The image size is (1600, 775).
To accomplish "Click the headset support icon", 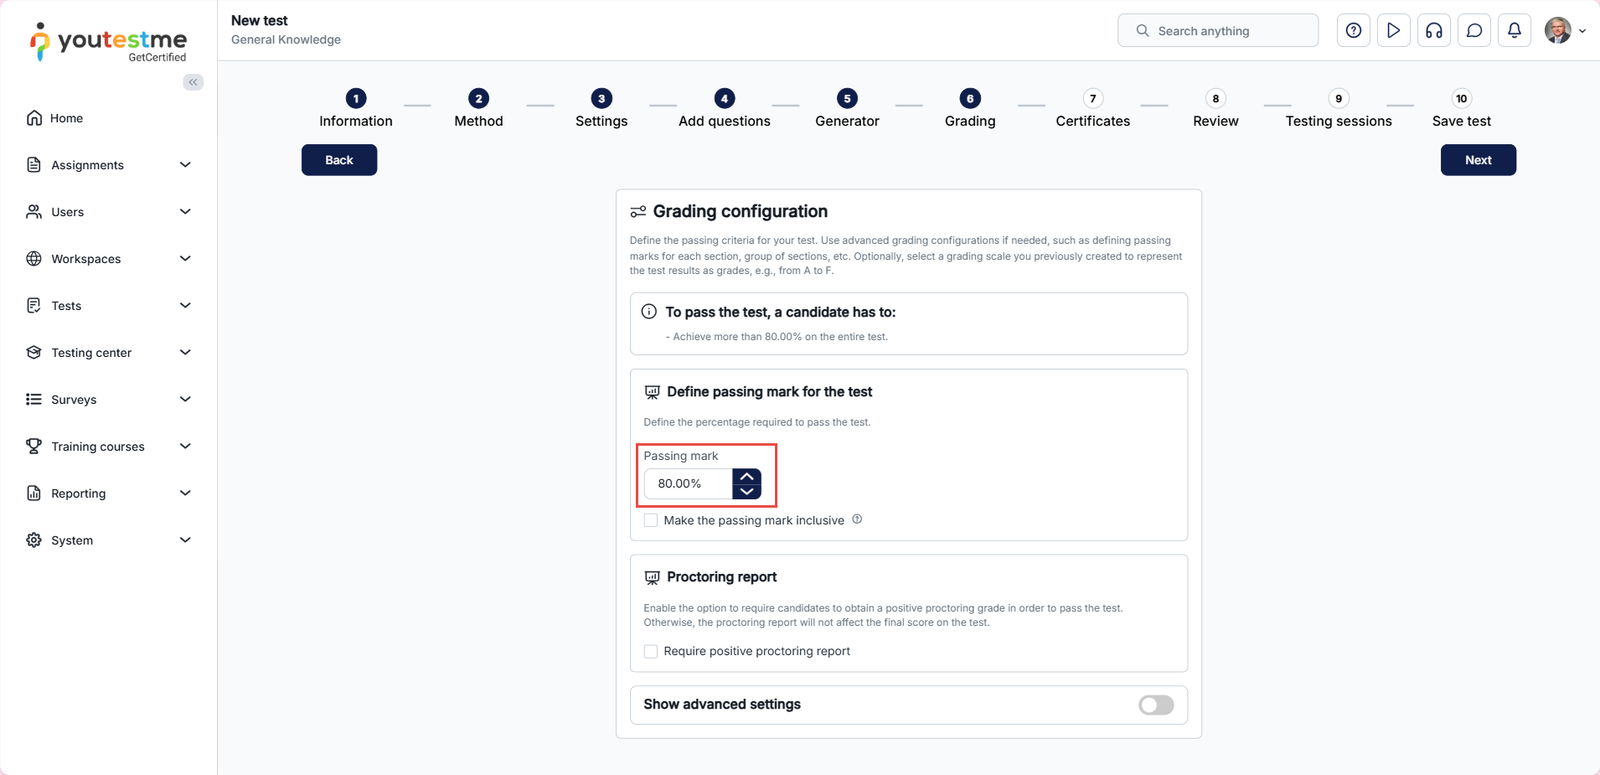I will (x=1434, y=31).
